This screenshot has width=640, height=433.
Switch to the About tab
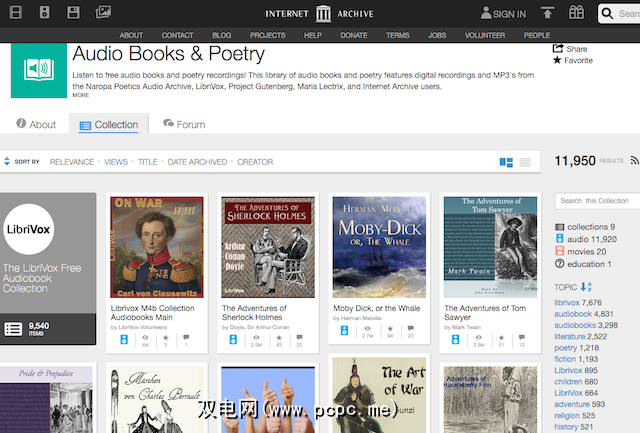coord(36,125)
